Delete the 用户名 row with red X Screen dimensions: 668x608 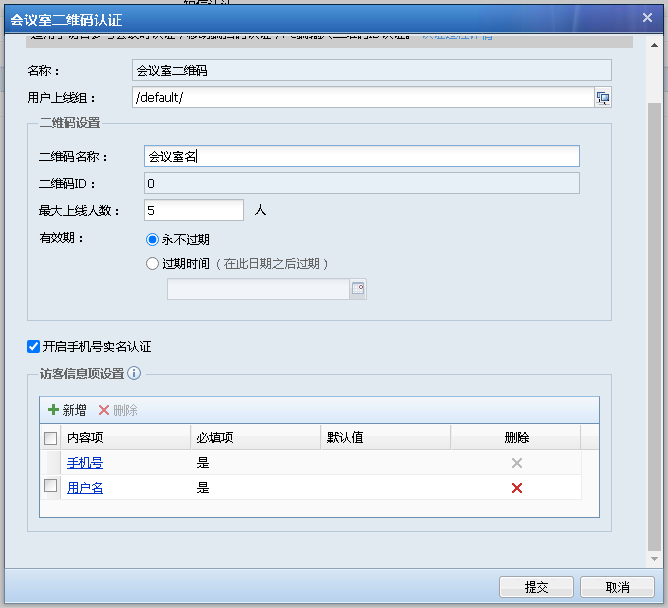(516, 488)
